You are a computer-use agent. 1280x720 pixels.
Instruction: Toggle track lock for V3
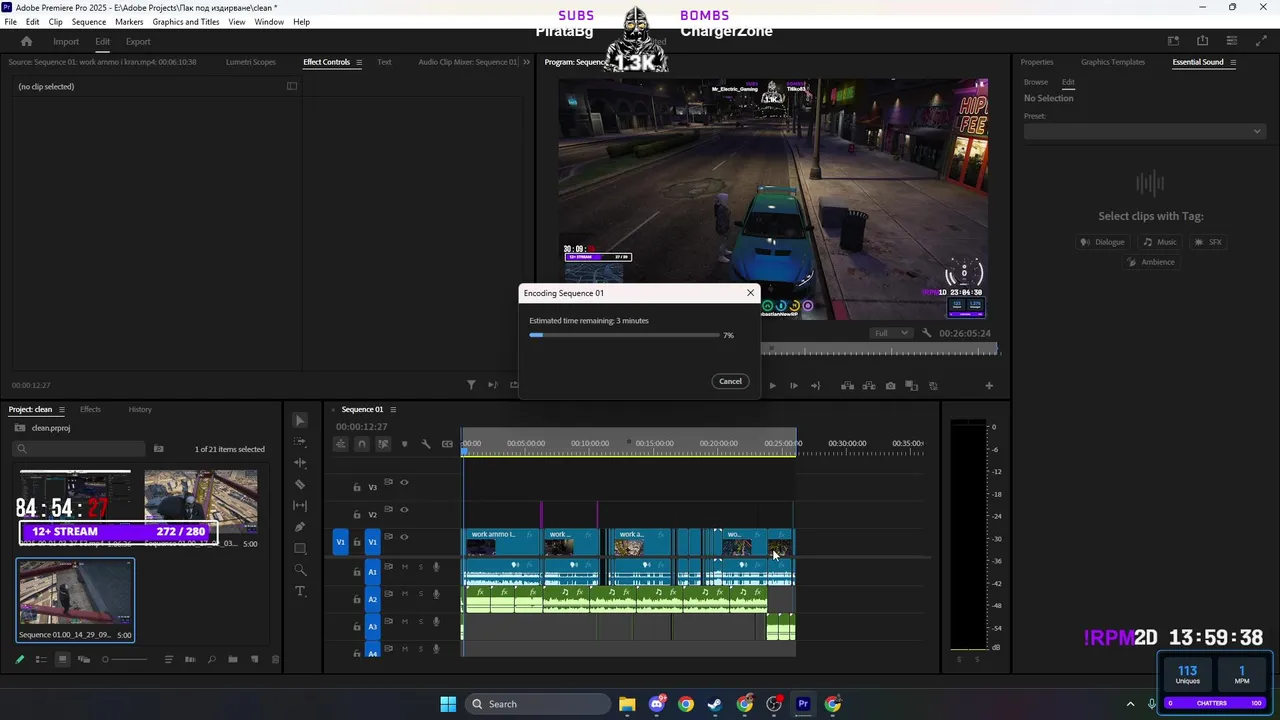(x=357, y=487)
